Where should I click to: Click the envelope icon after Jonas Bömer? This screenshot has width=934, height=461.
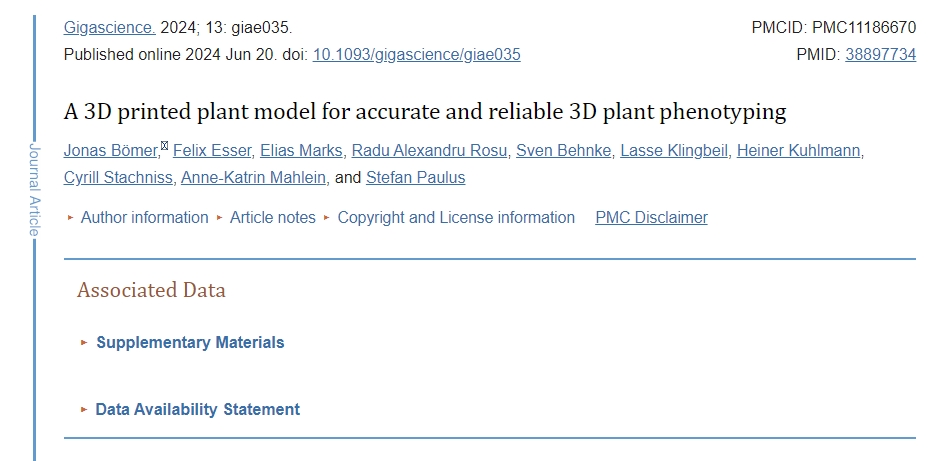(x=164, y=146)
